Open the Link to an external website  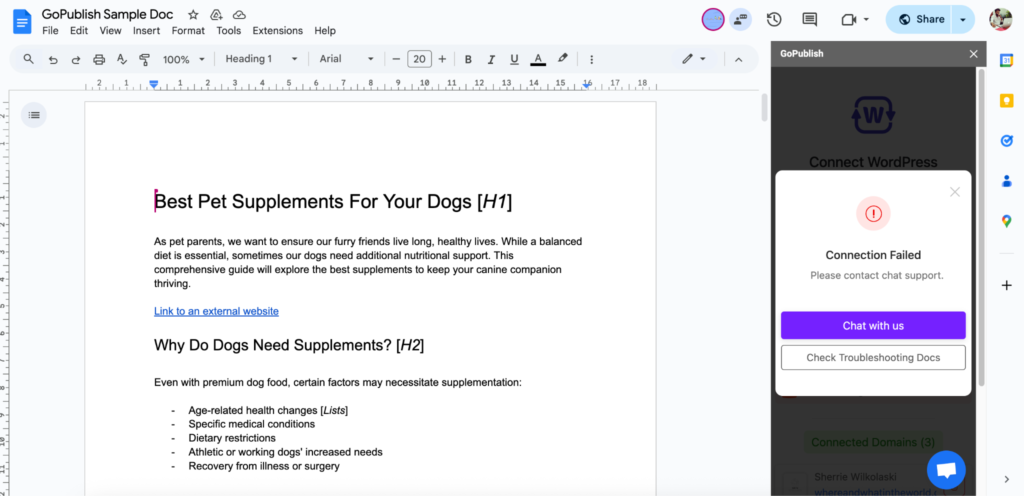pyautogui.click(x=216, y=311)
